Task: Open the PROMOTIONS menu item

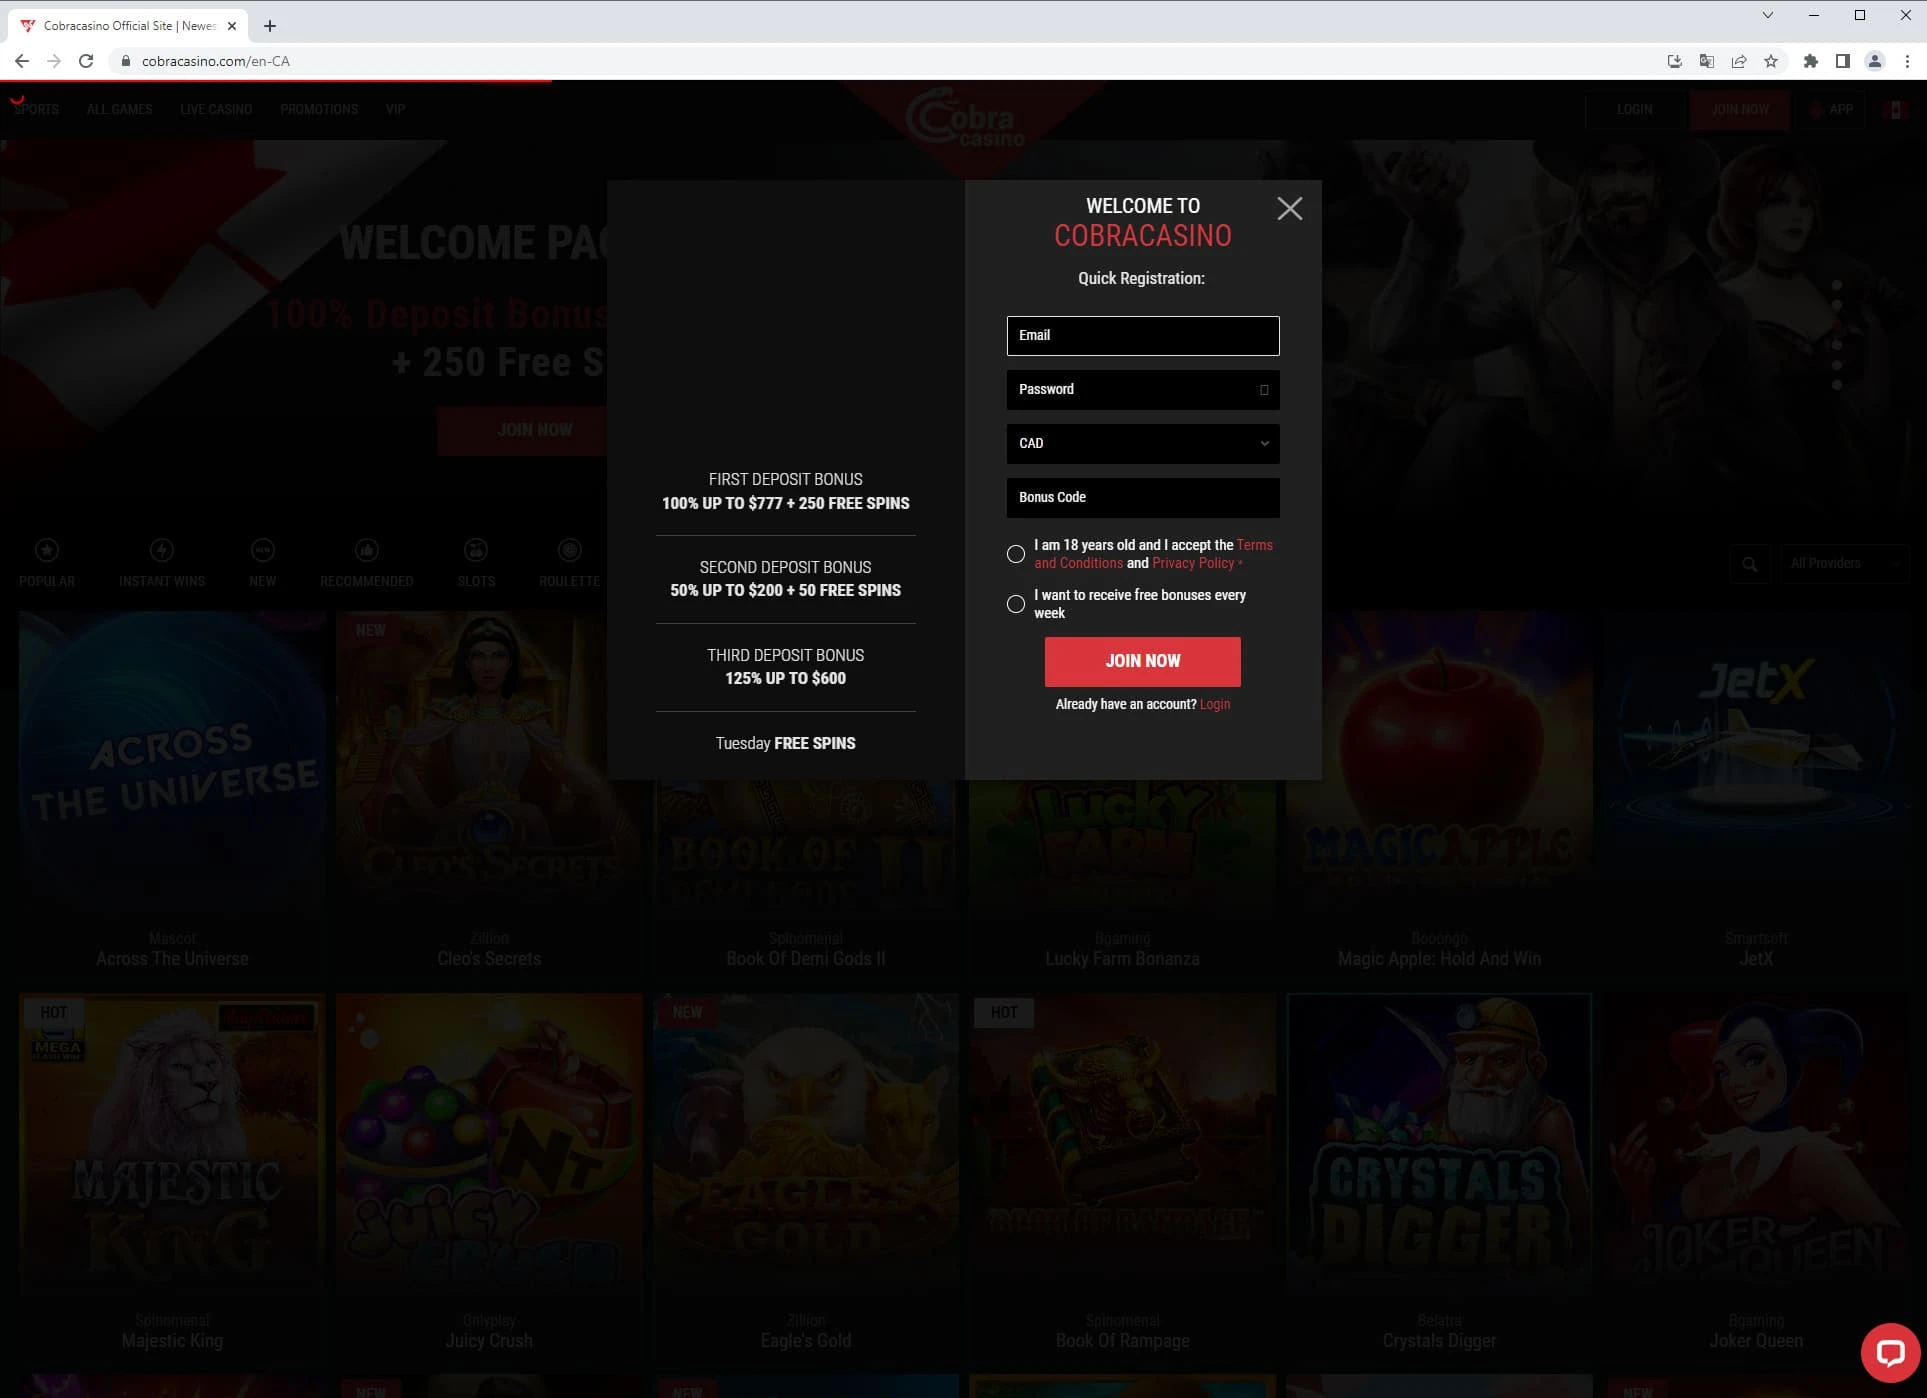Action: [x=319, y=109]
